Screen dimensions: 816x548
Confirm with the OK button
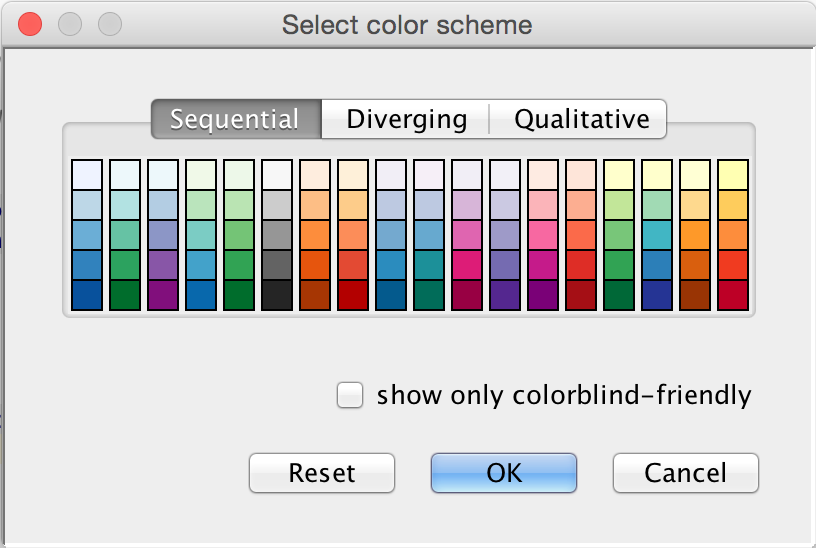point(504,472)
